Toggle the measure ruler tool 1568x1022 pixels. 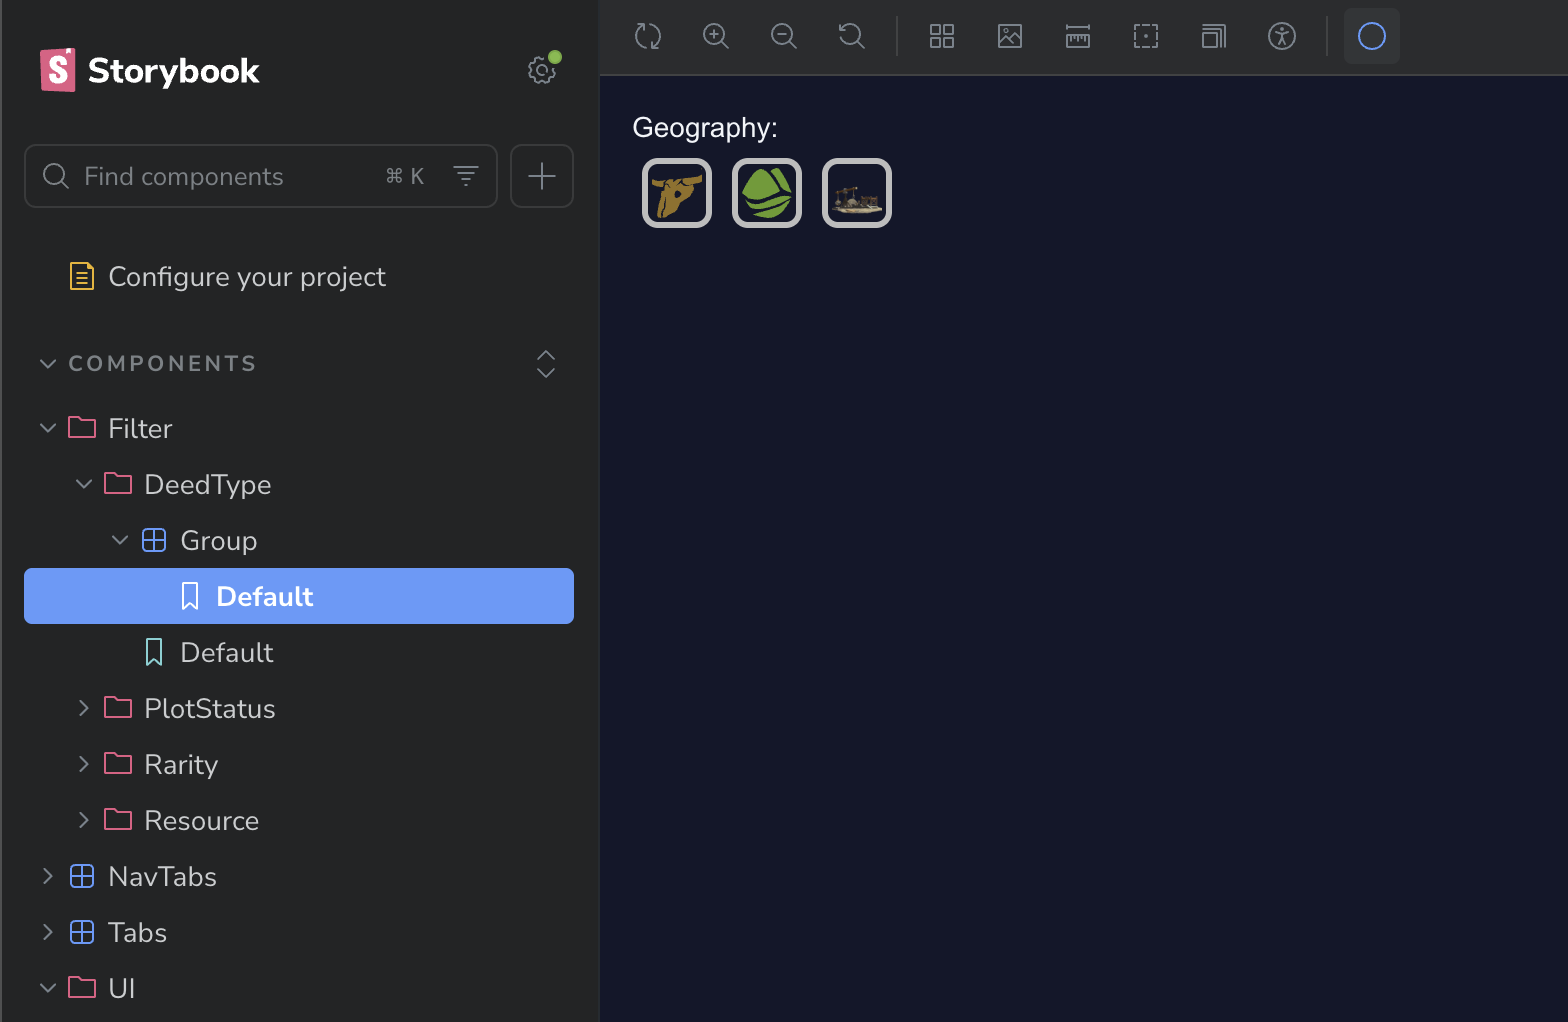click(x=1078, y=37)
